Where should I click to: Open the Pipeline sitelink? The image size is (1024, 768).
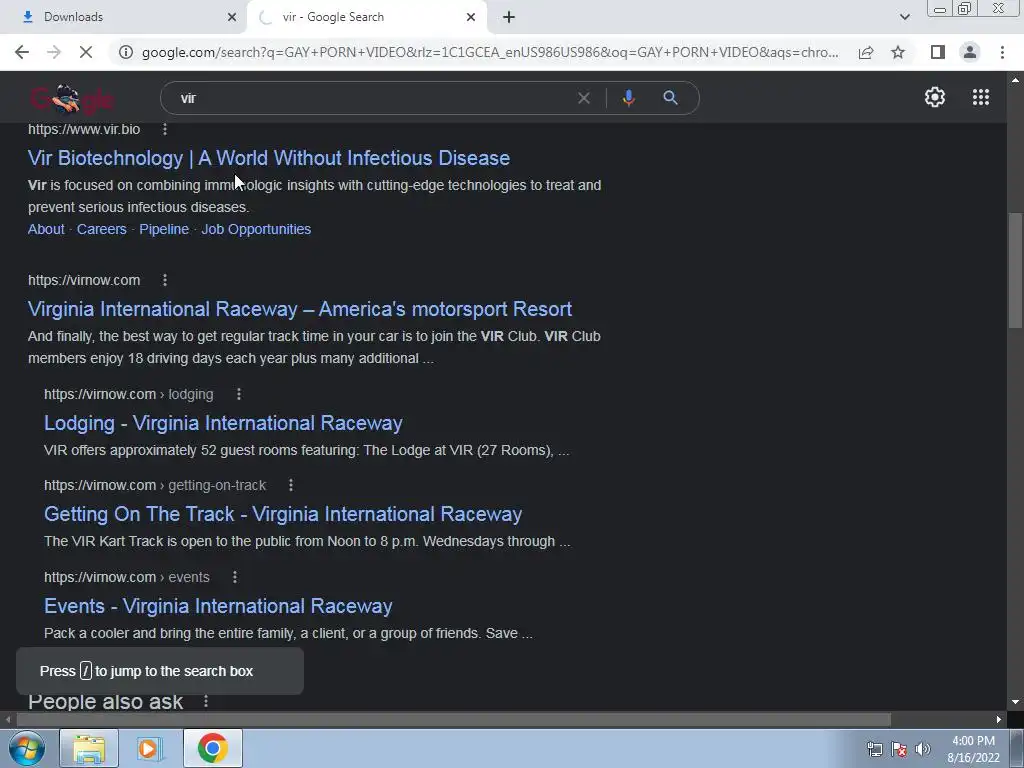pos(164,229)
